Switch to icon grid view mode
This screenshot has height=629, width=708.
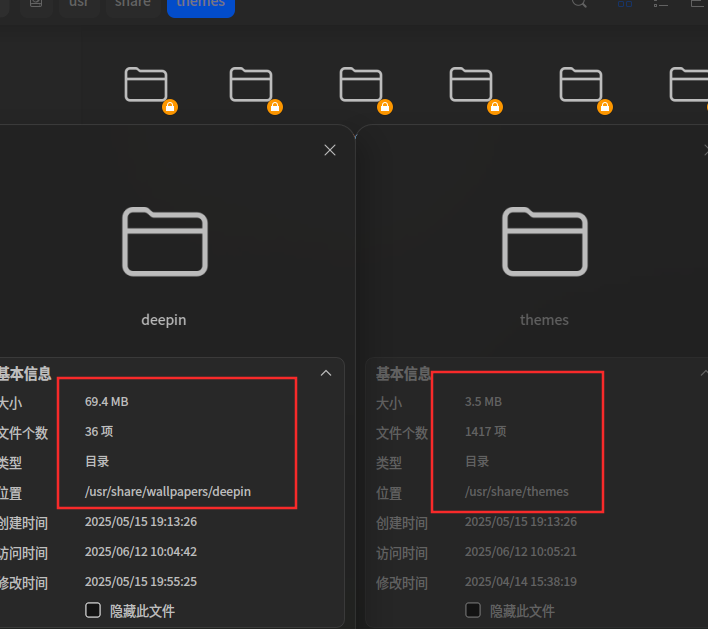[x=624, y=4]
